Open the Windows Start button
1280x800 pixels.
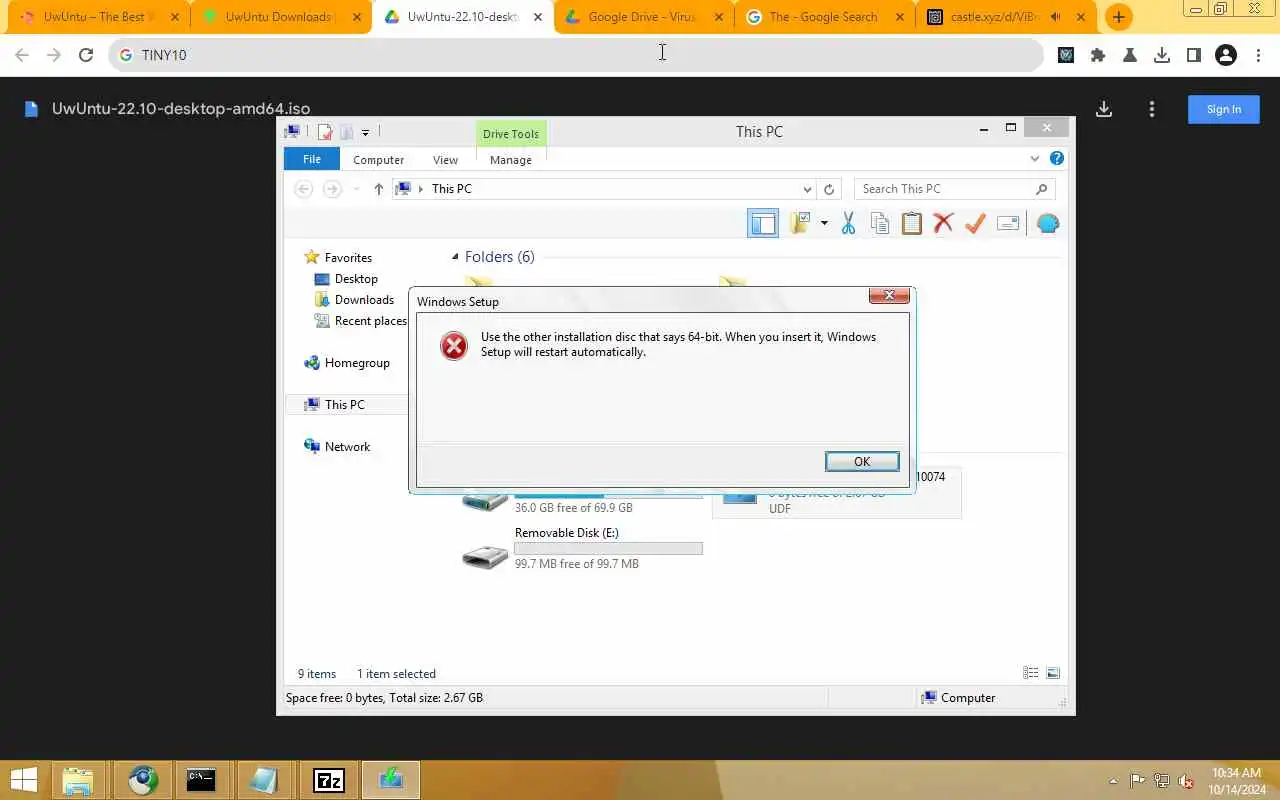[x=23, y=780]
